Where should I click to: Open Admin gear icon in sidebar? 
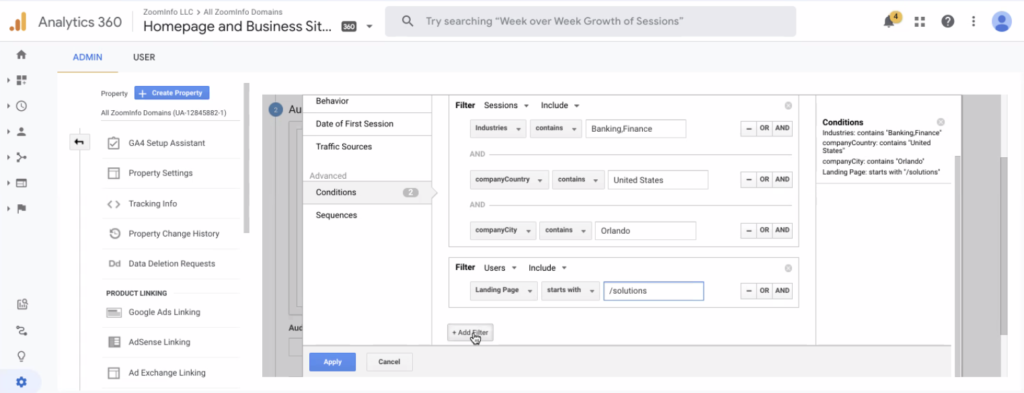click(x=22, y=382)
